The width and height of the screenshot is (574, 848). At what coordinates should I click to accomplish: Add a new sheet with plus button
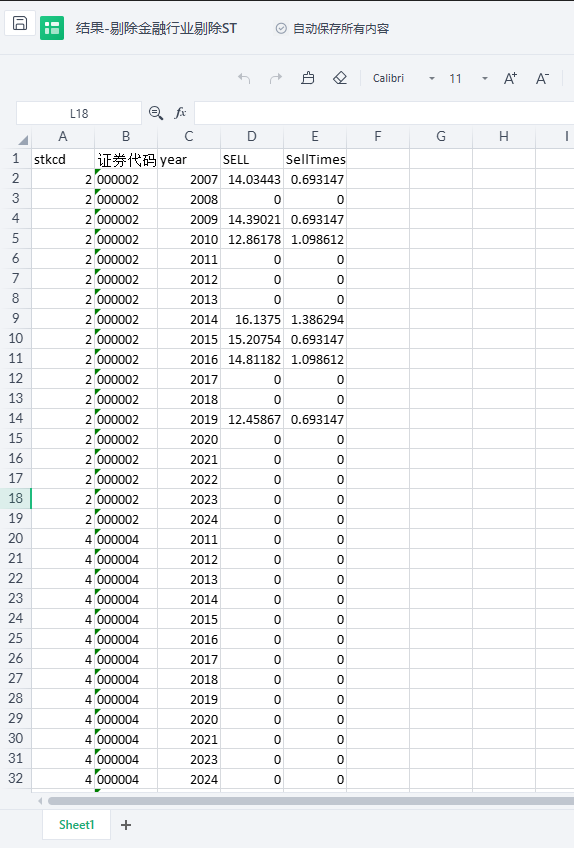coord(126,825)
